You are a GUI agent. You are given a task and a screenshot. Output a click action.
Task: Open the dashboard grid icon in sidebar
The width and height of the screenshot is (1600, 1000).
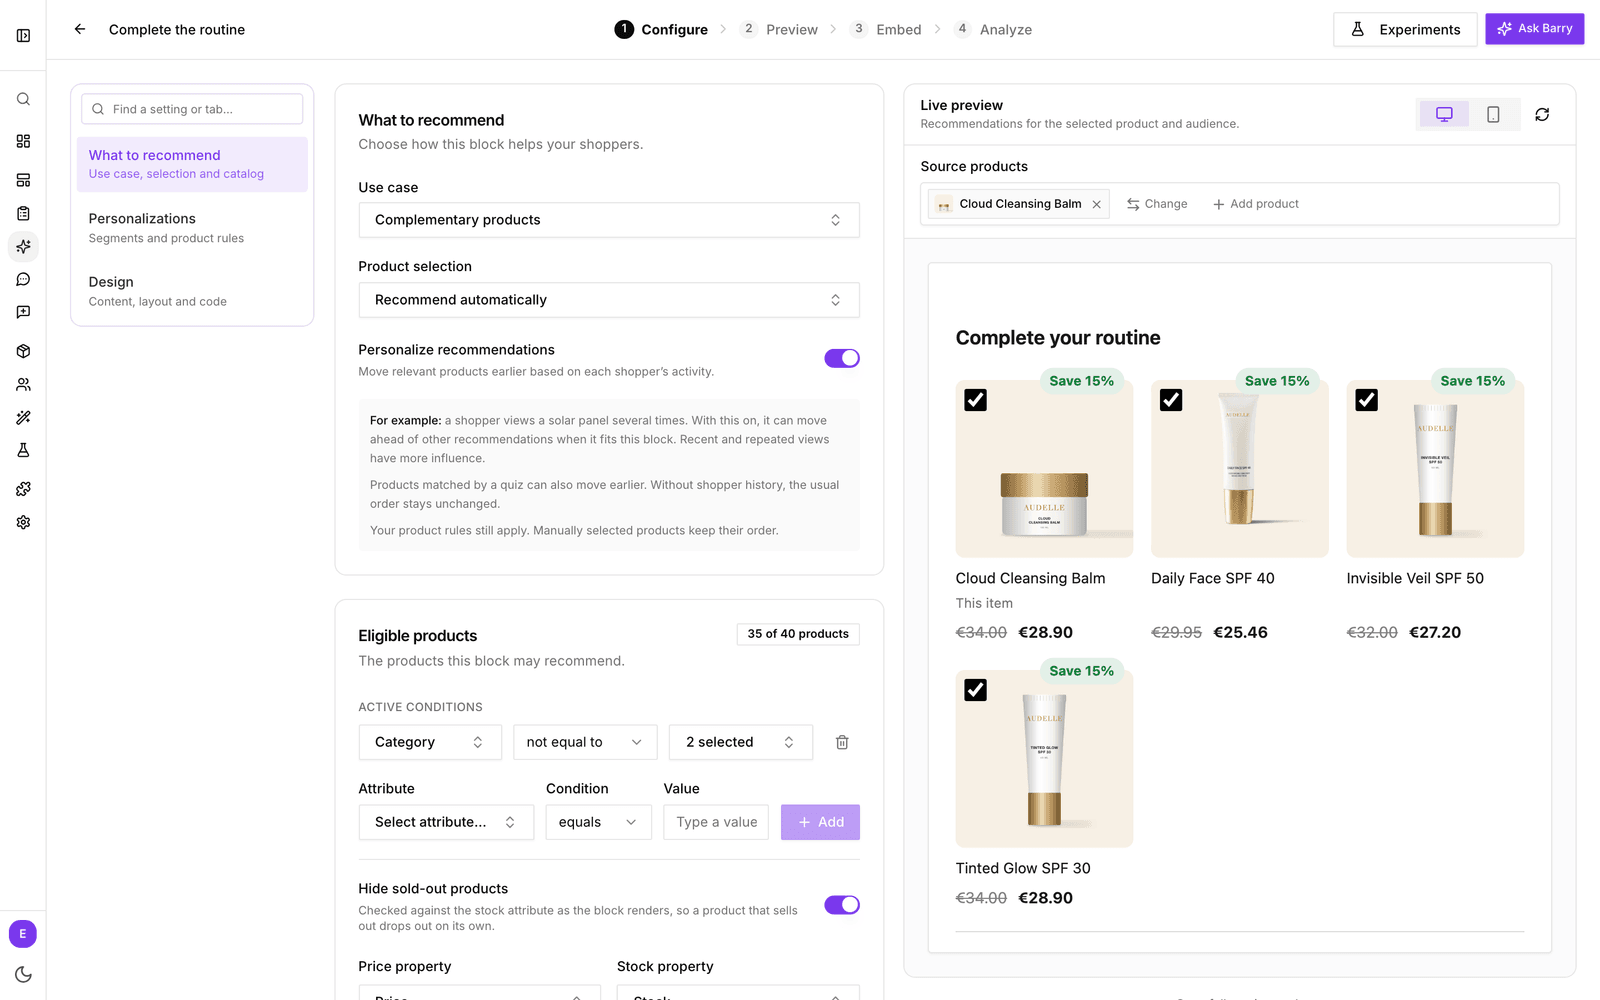[23, 141]
